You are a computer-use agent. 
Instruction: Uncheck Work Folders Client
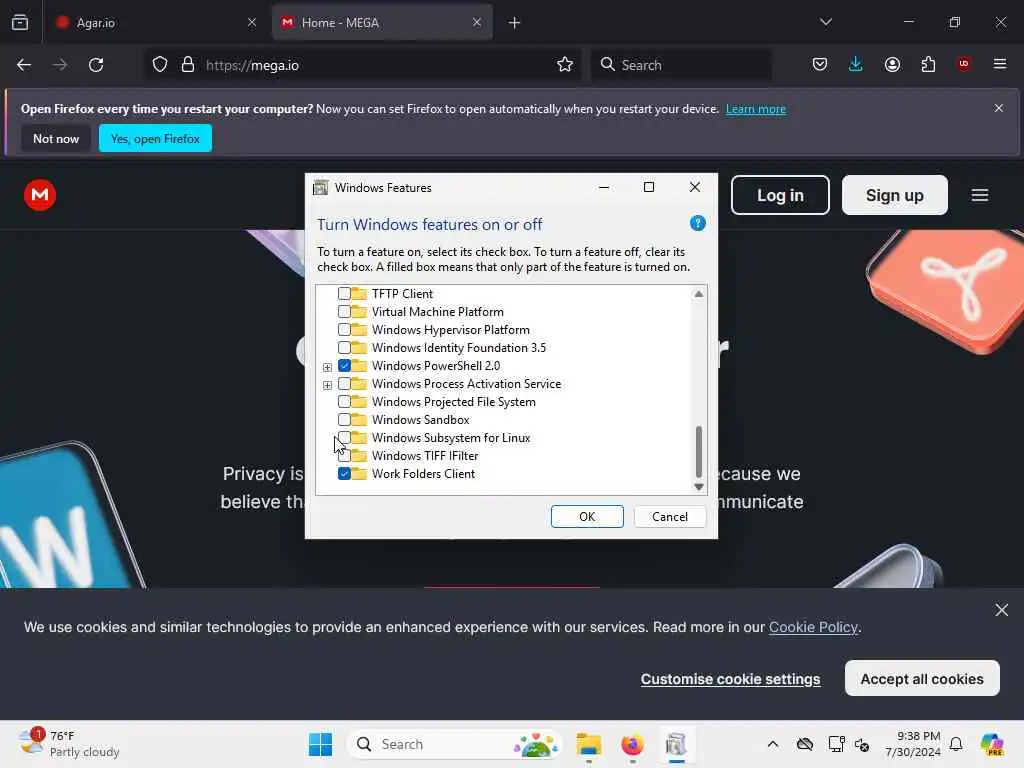[344, 473]
